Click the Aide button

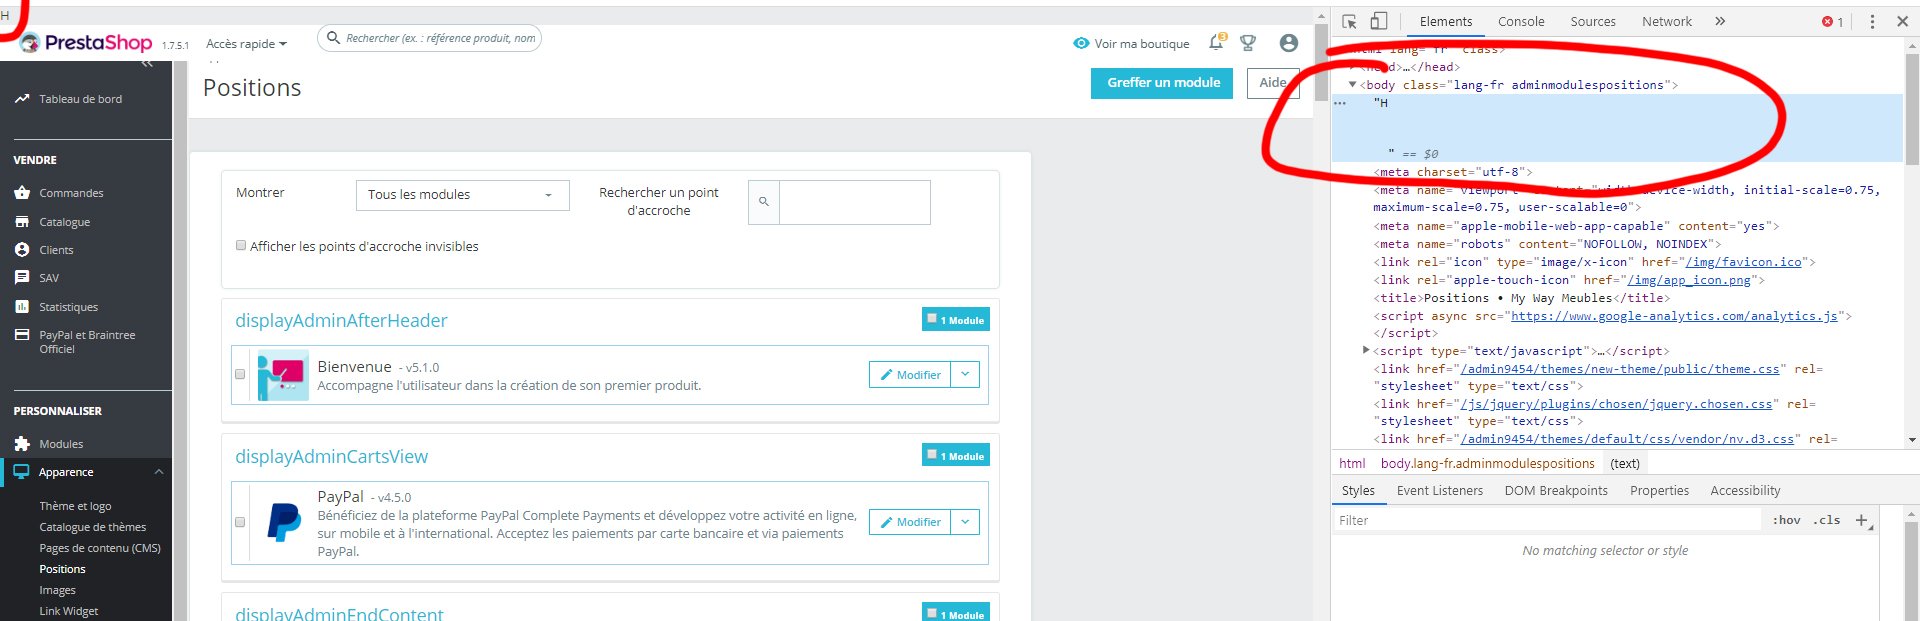(x=1273, y=83)
